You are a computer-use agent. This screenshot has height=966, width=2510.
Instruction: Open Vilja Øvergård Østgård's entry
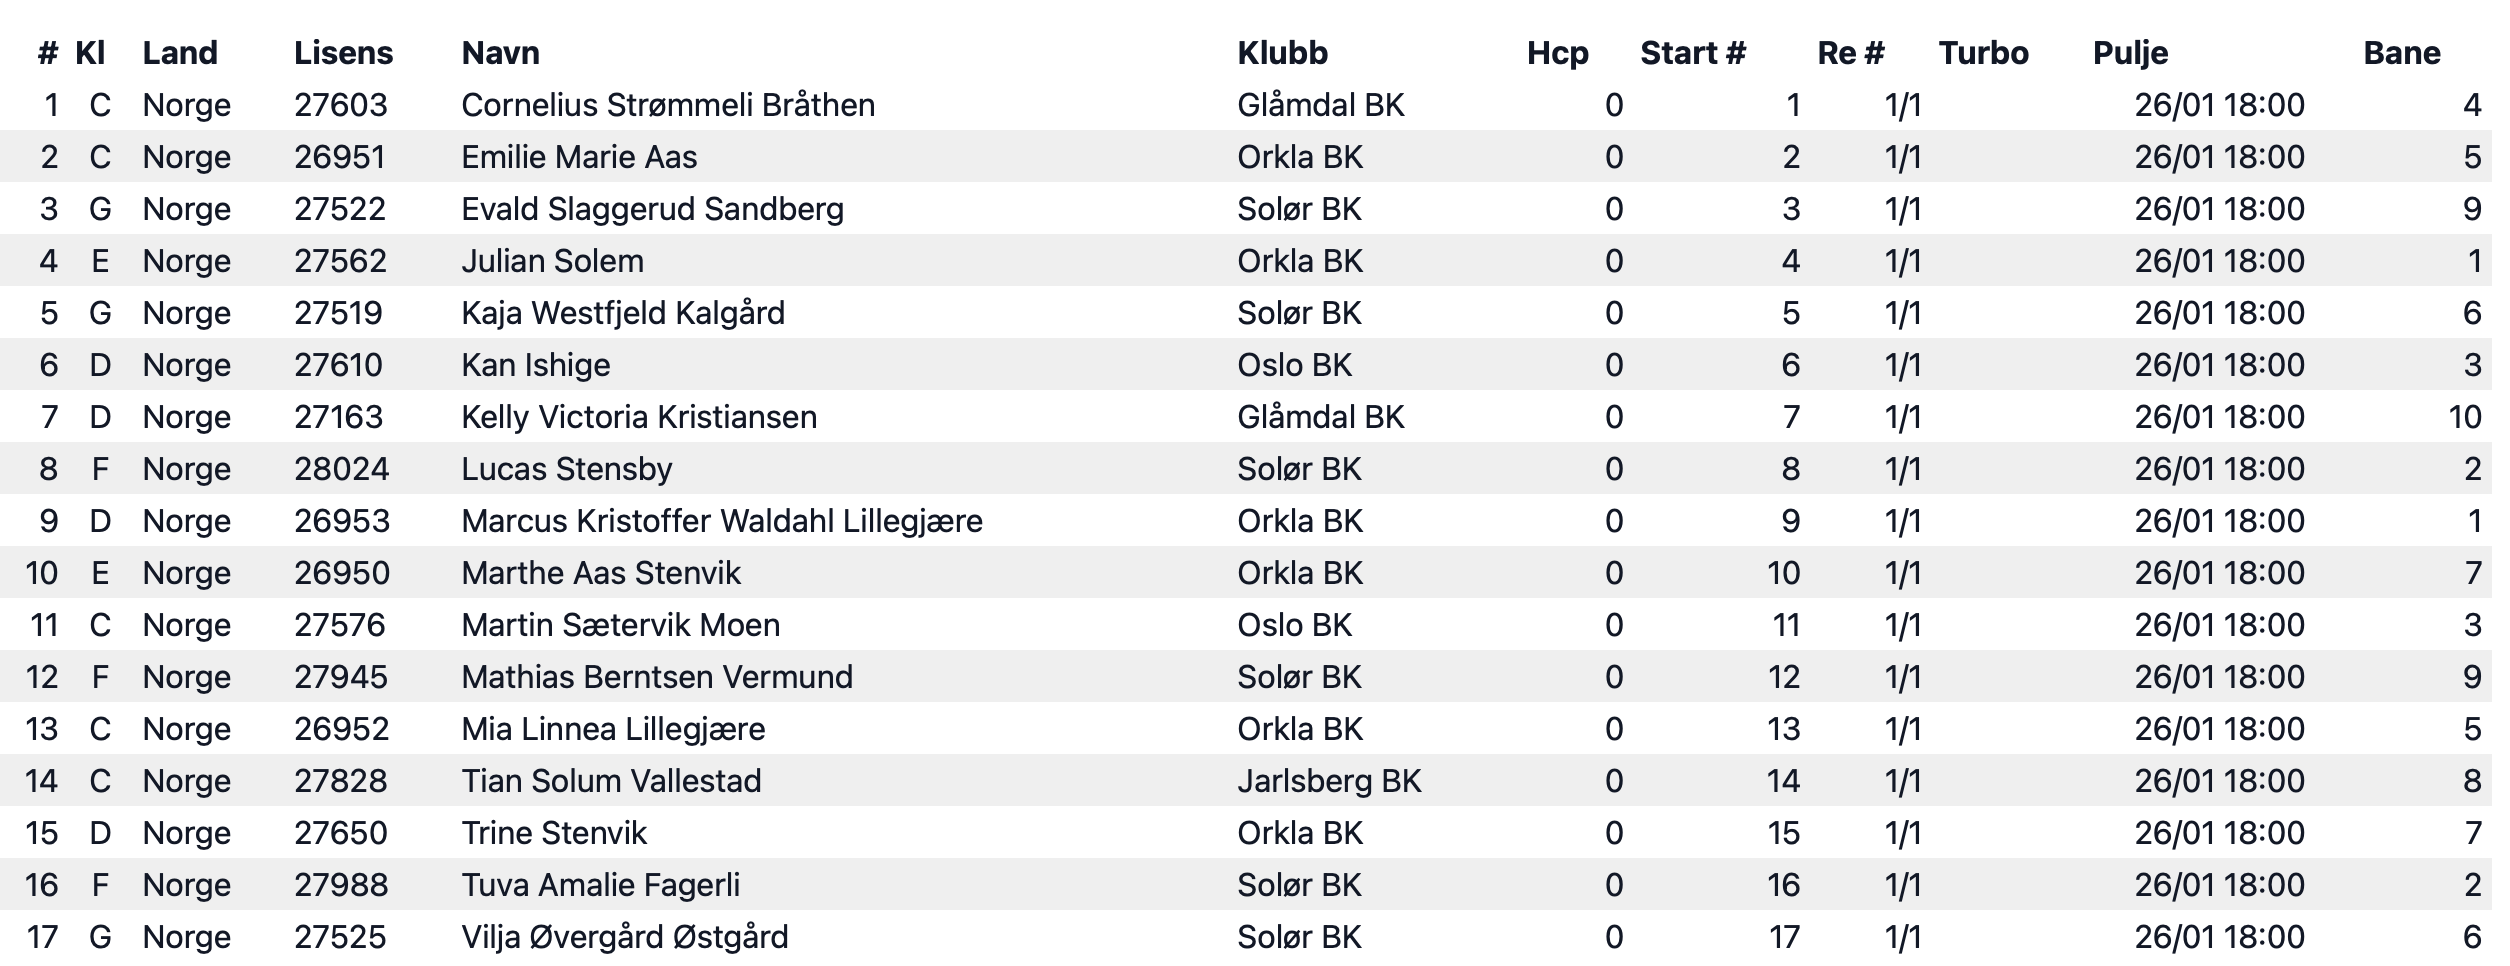tap(624, 937)
